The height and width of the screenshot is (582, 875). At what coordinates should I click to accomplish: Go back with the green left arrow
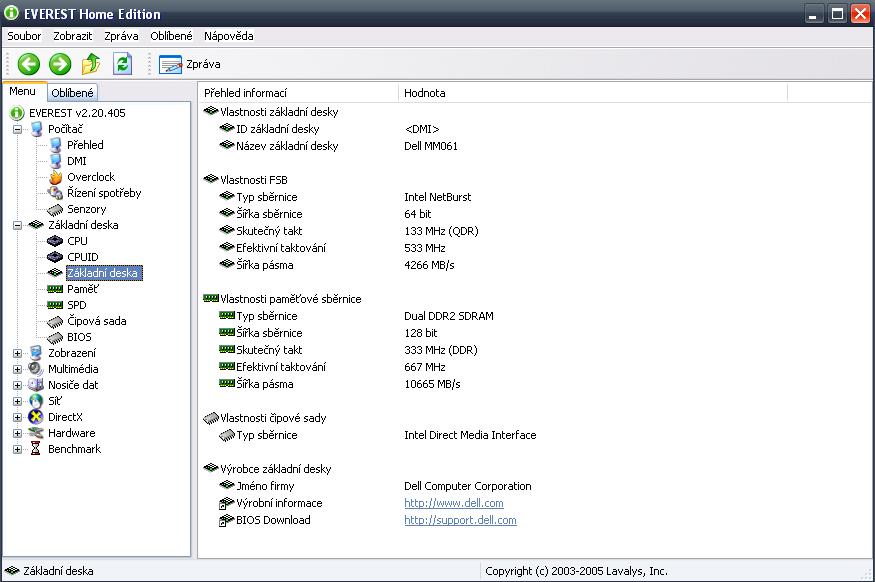coord(28,64)
